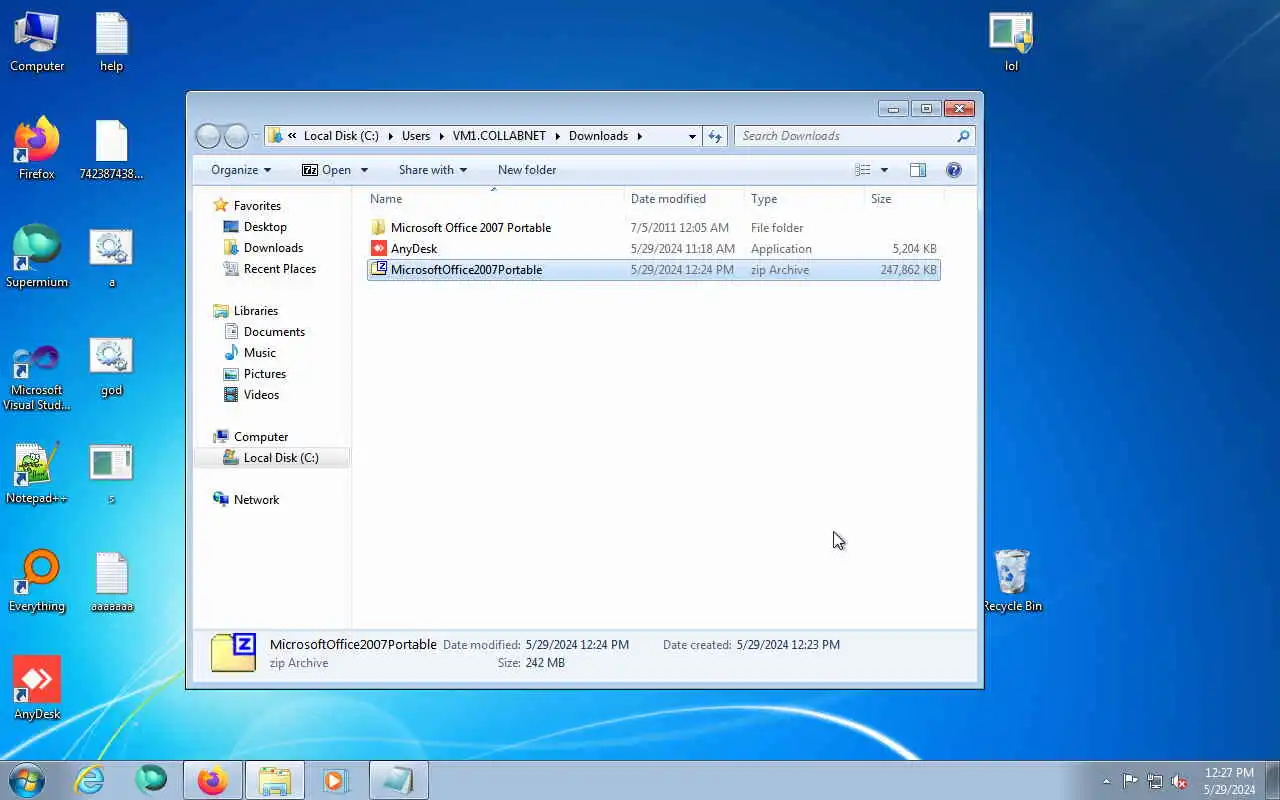Sort by Date modified column
The image size is (1280, 800).
(684, 199)
